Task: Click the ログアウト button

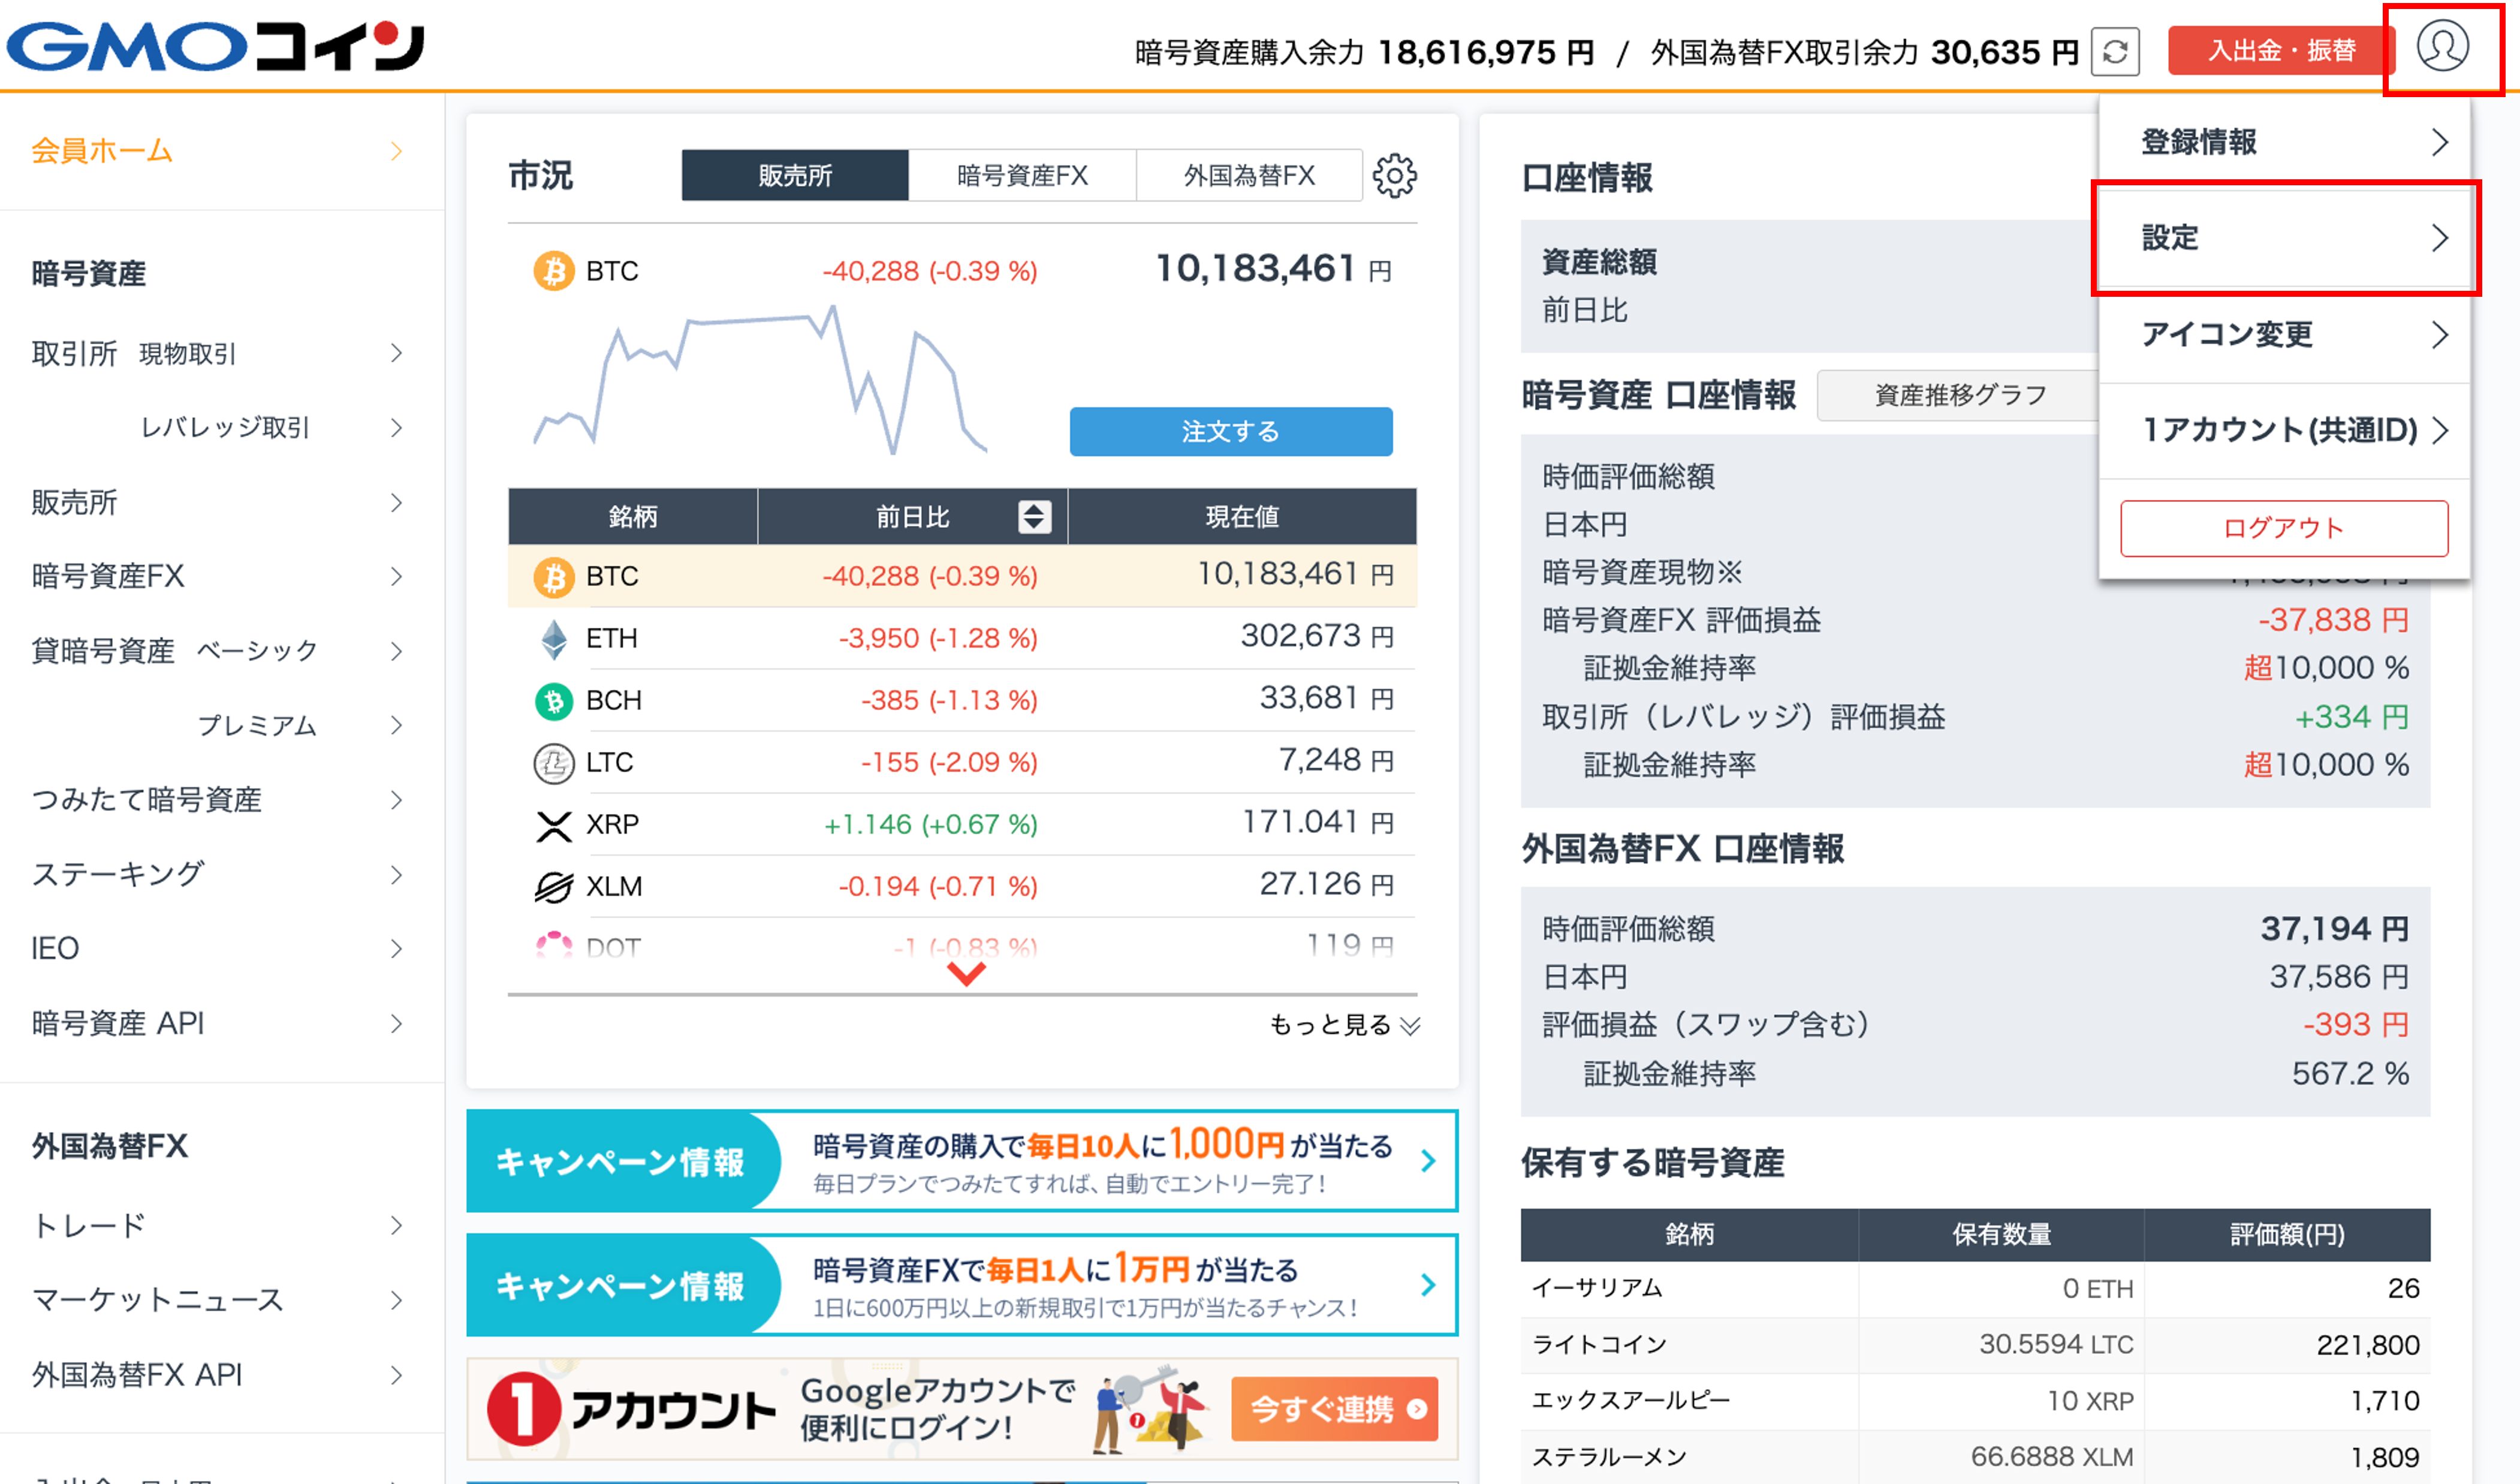Action: tap(2284, 528)
